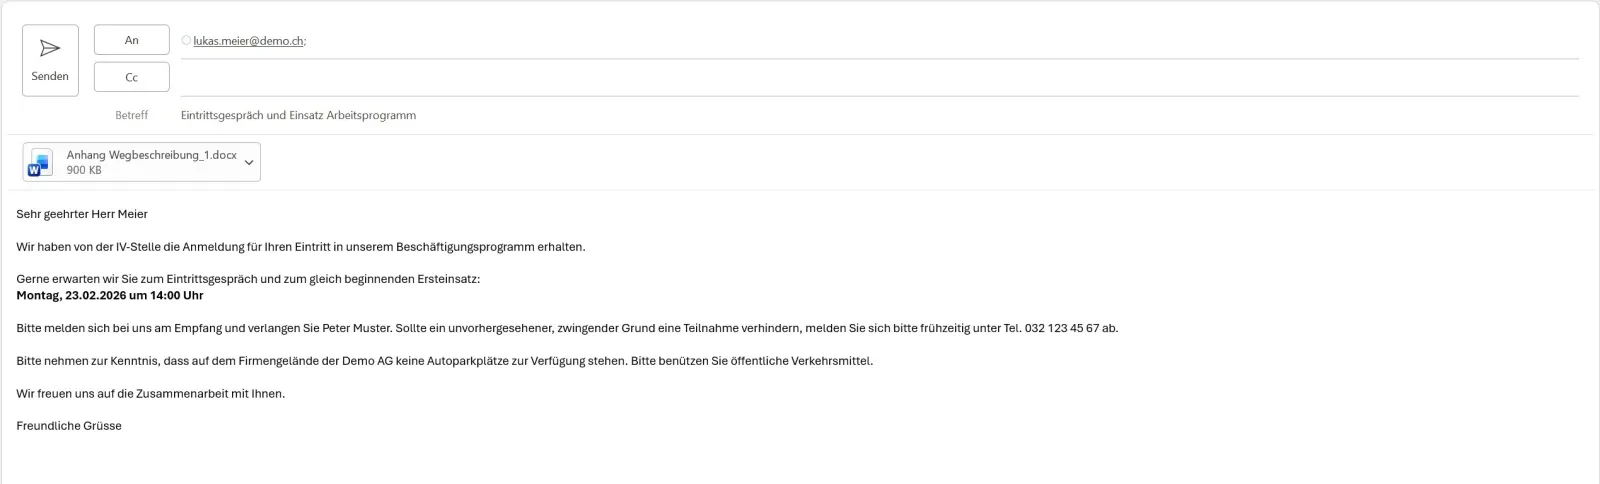Screen dimensions: 1600x484
Task: Click the line starting Gerne erwarten wir Sie
Action: click(248, 279)
